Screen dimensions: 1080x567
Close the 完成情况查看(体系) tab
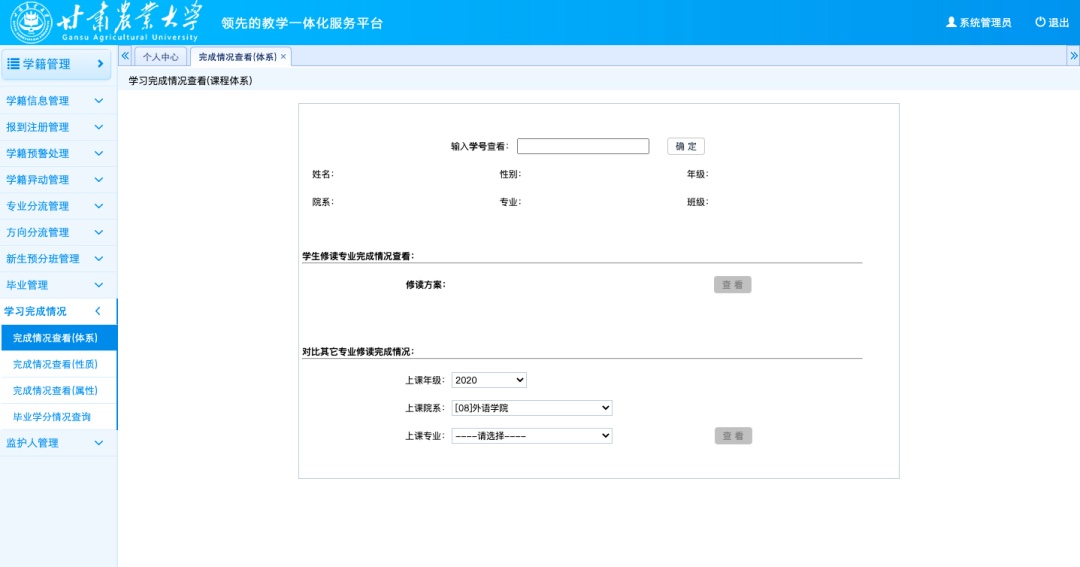point(283,57)
